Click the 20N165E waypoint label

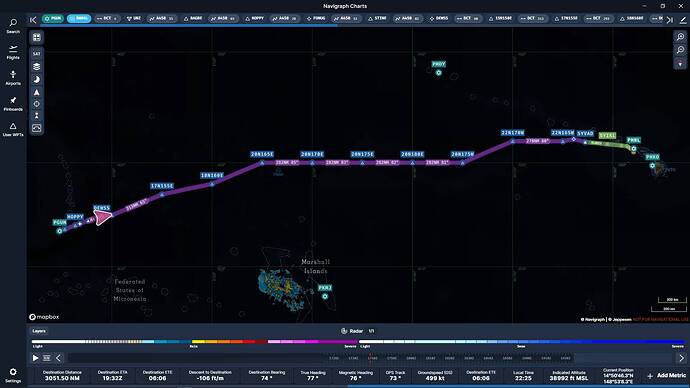click(x=262, y=154)
